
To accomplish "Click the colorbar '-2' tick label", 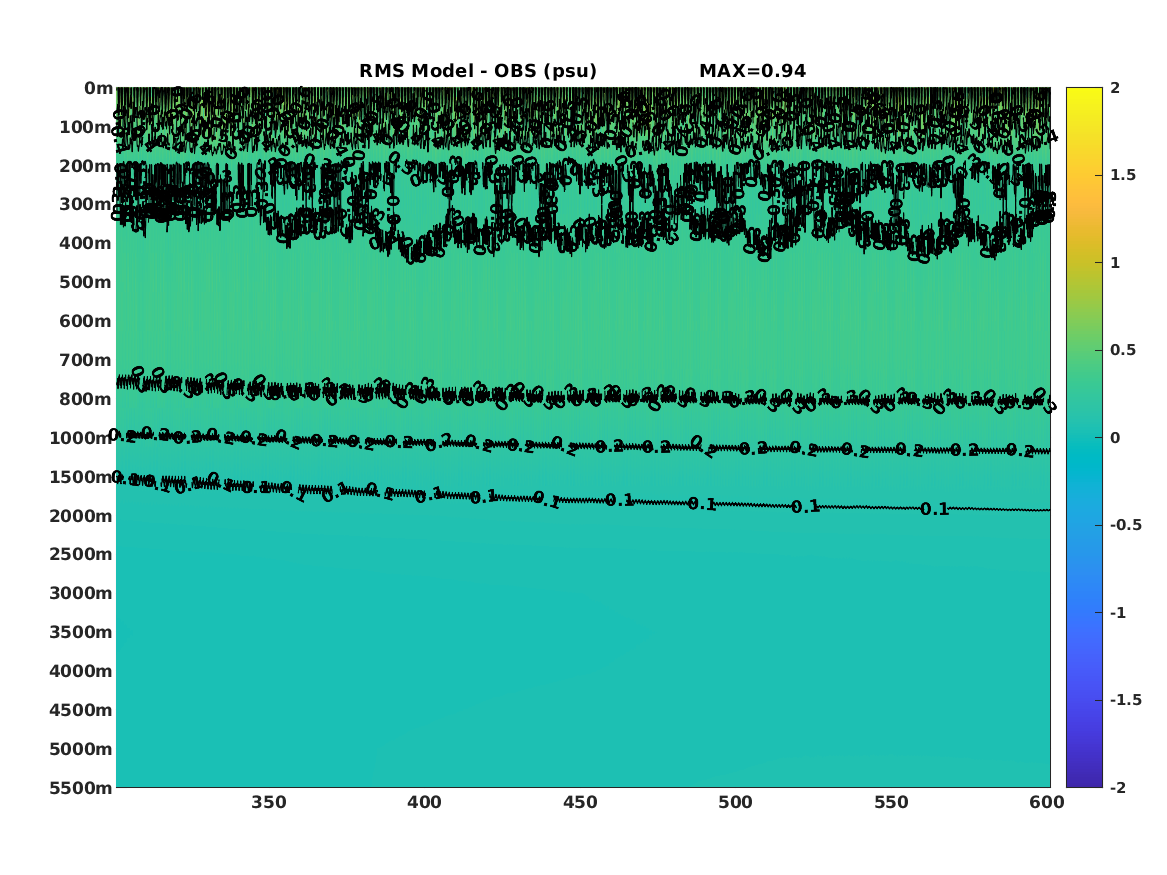I will (1118, 787).
